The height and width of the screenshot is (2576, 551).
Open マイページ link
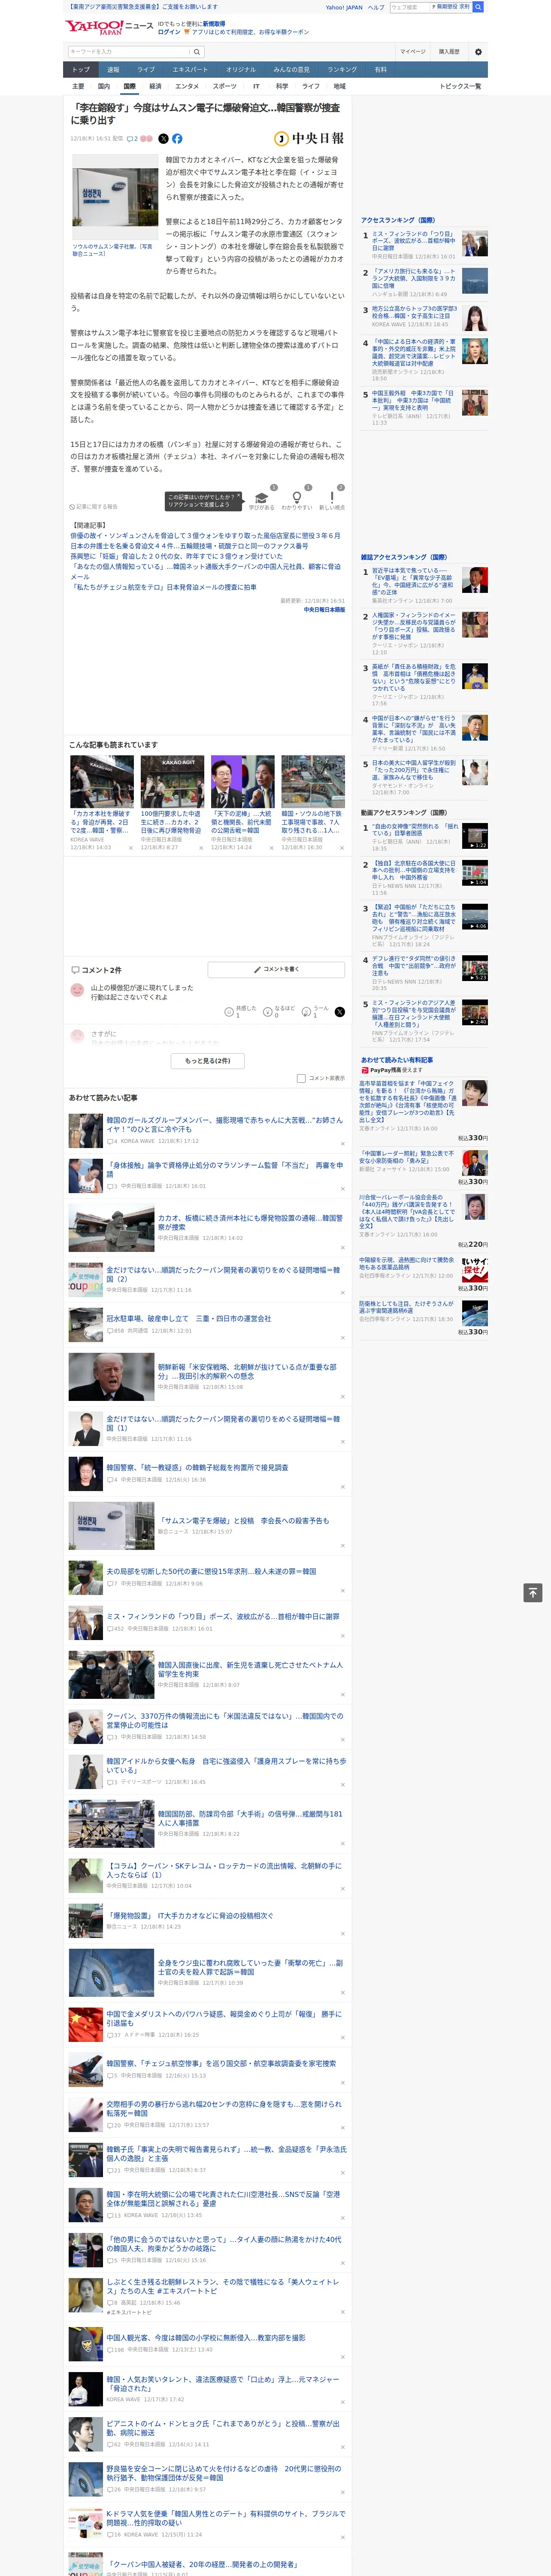click(x=412, y=52)
